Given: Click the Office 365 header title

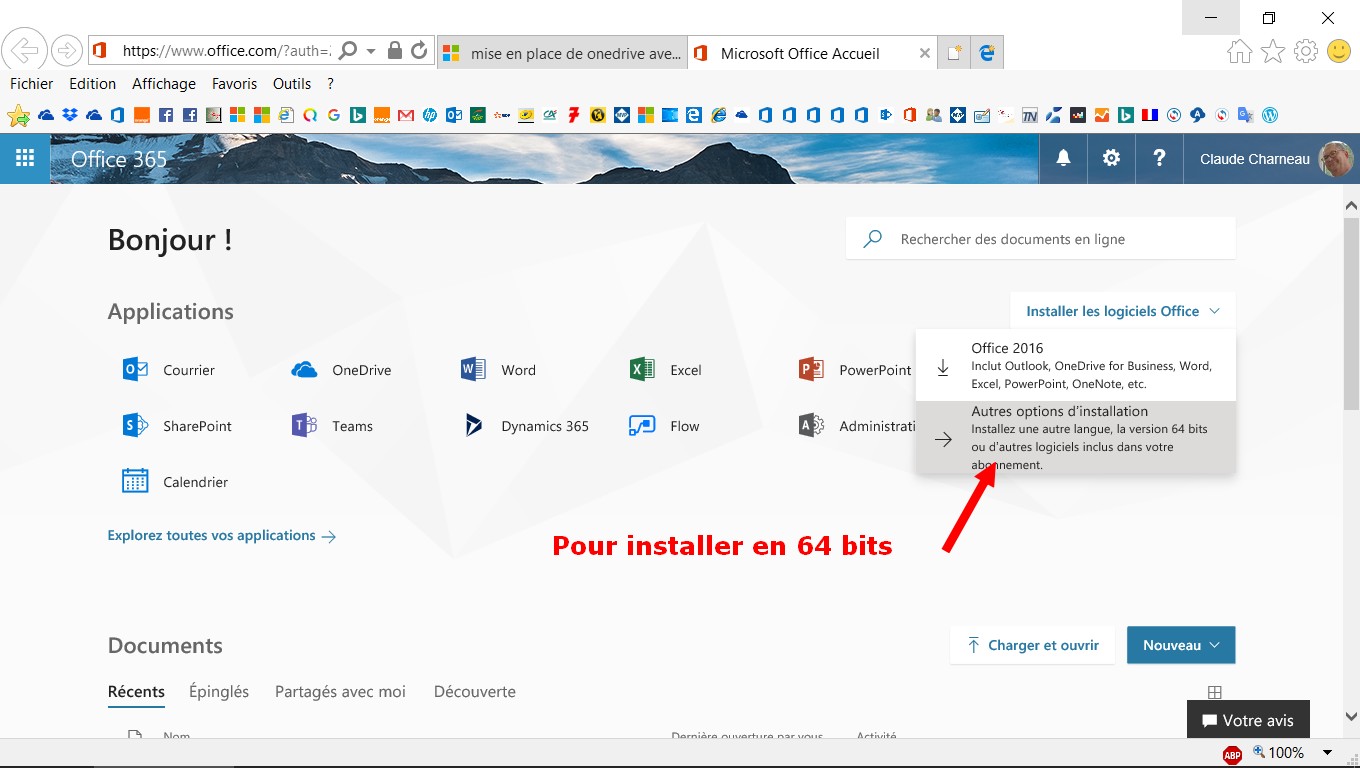Looking at the screenshot, I should pos(119,159).
